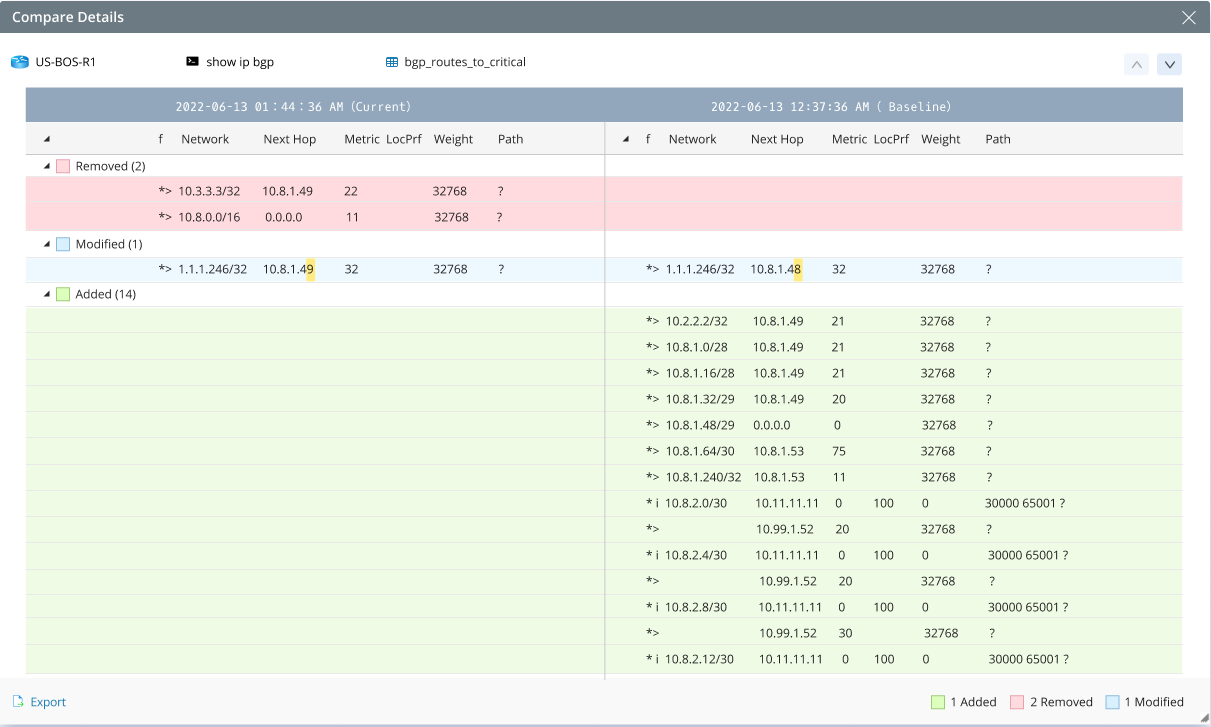Select added route 10.8.1.0/28

tap(697, 347)
